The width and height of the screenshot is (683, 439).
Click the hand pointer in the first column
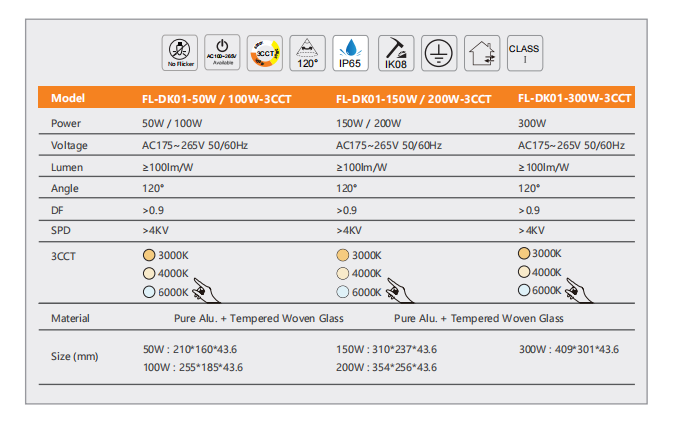click(x=206, y=292)
